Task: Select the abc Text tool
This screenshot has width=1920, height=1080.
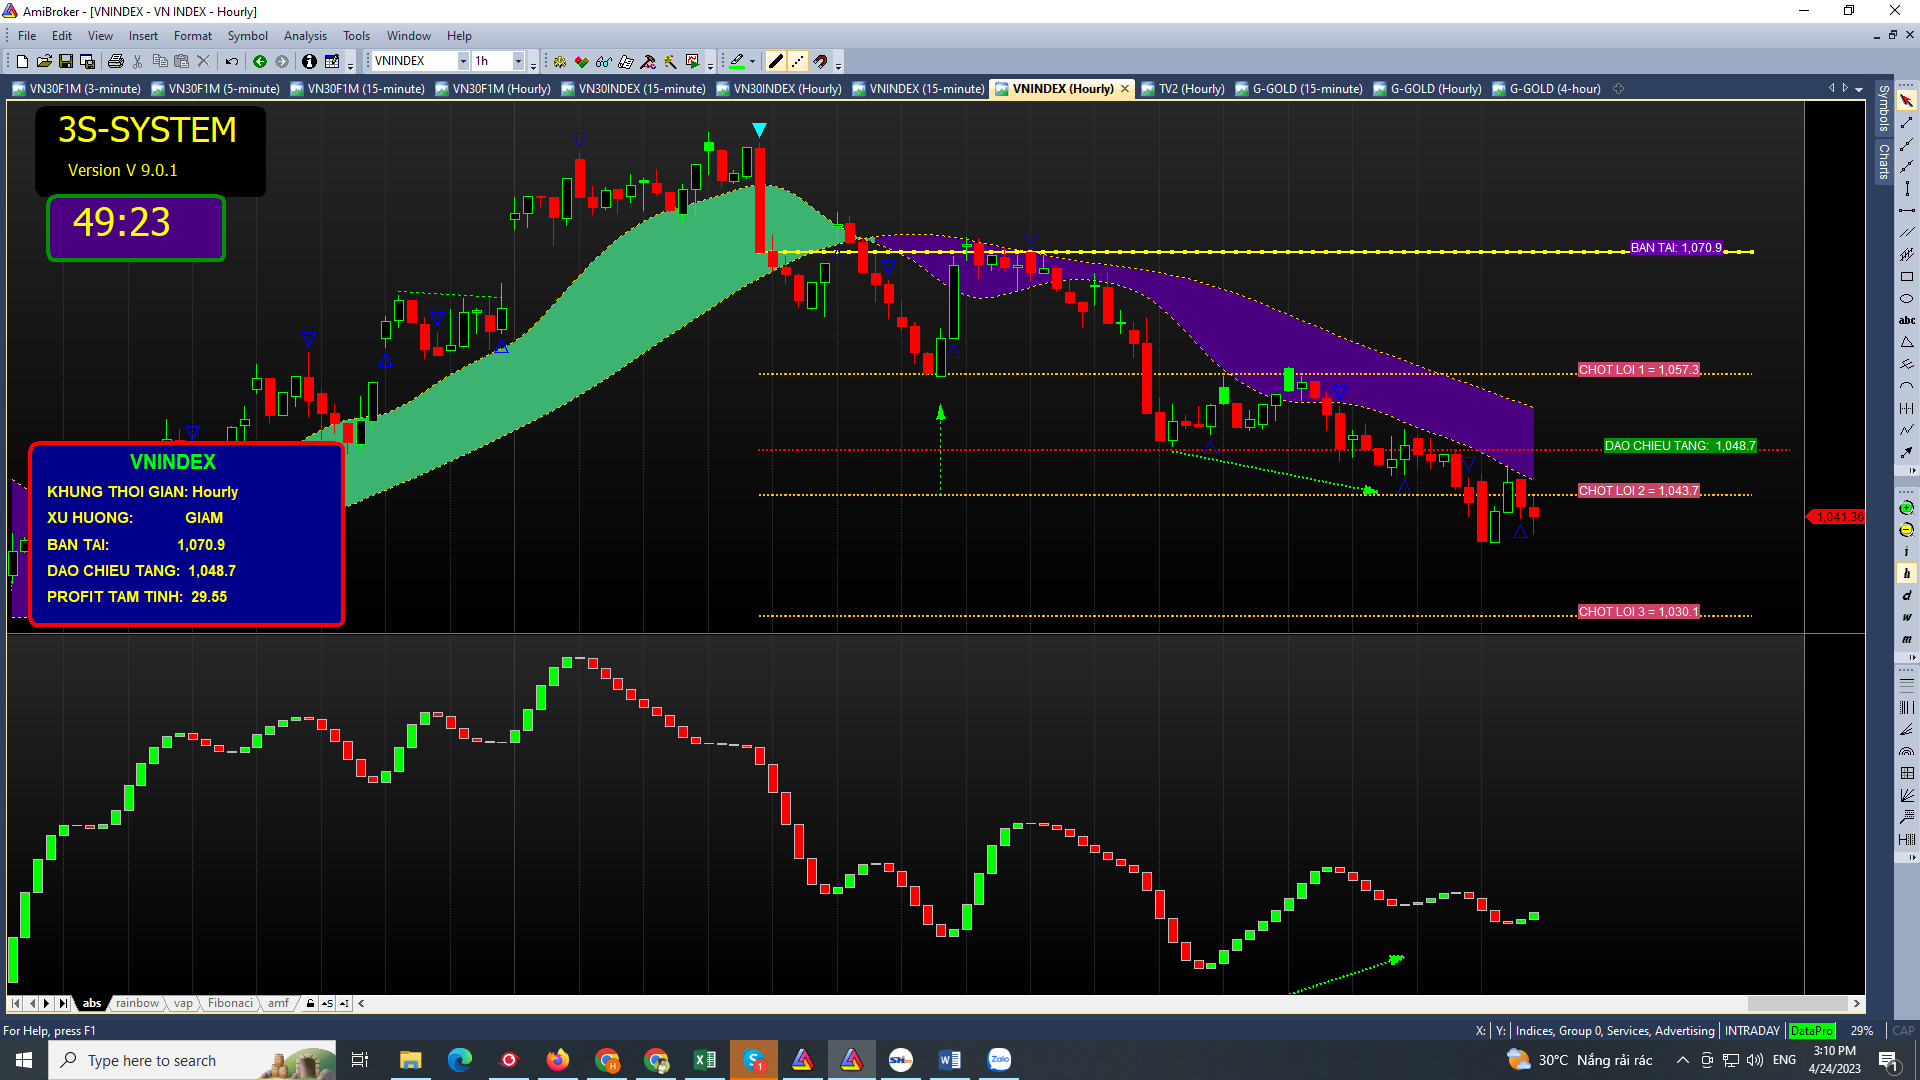Action: 1907,321
